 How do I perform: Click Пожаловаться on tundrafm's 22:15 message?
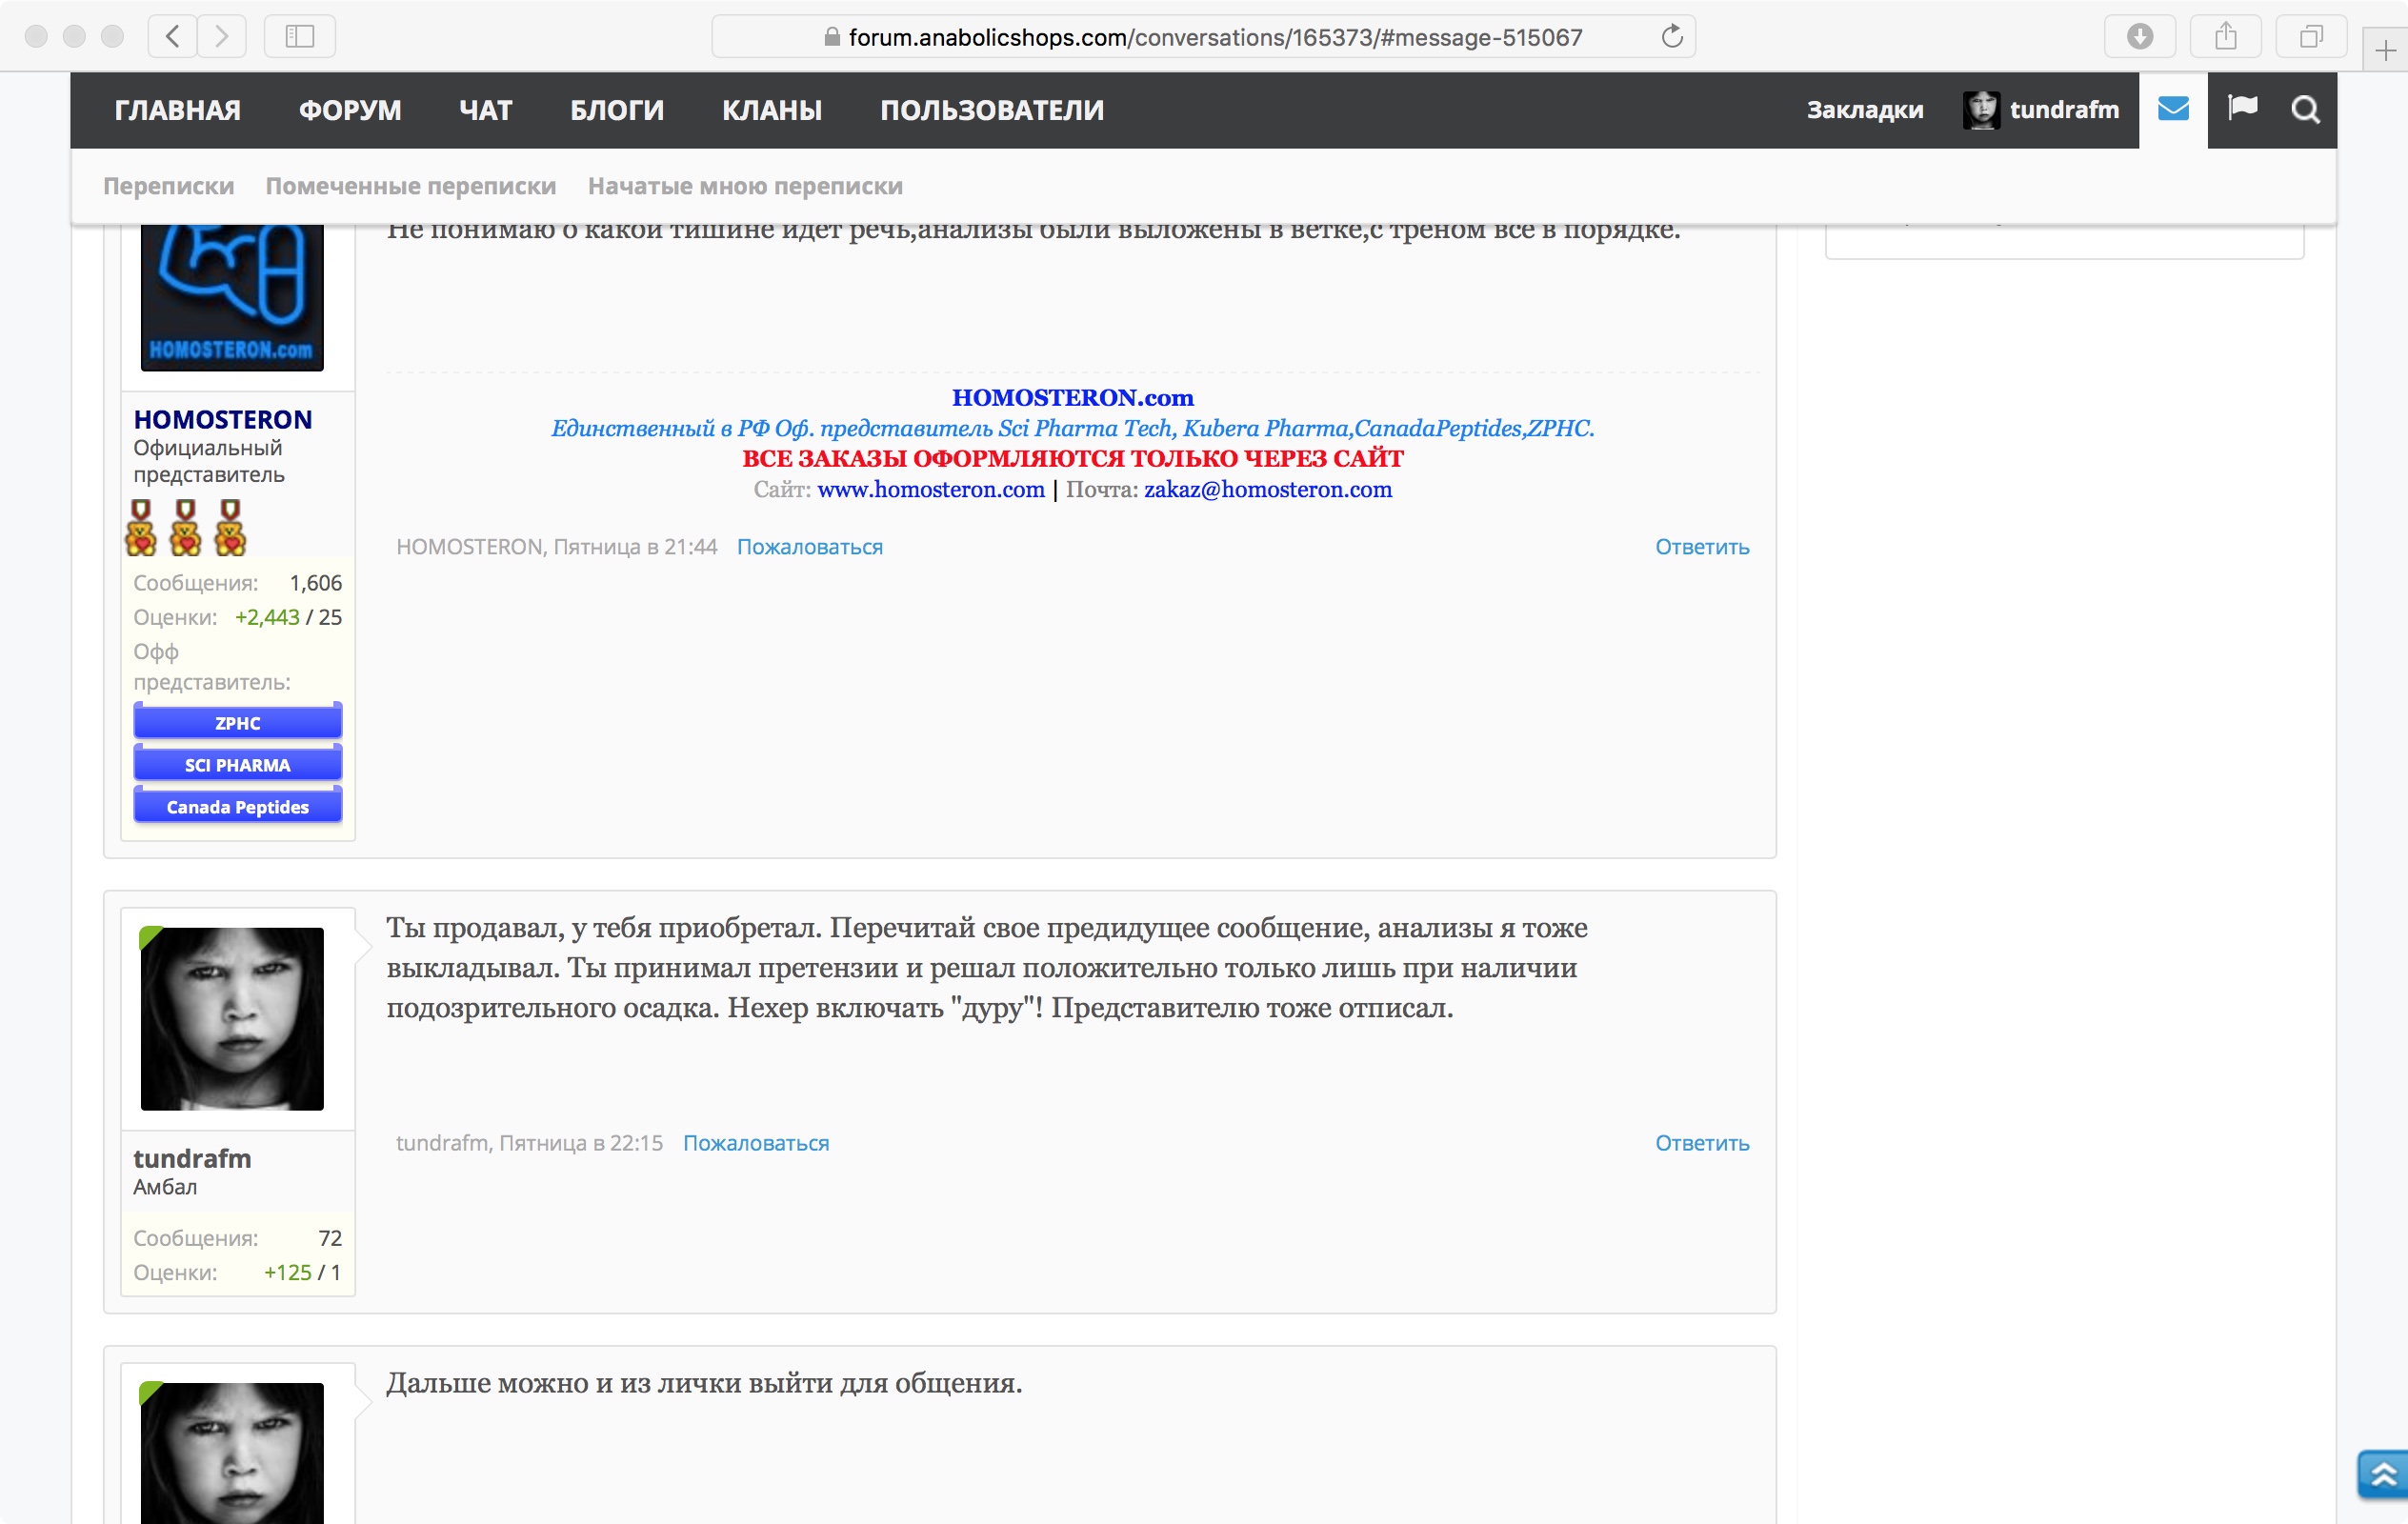click(755, 1143)
